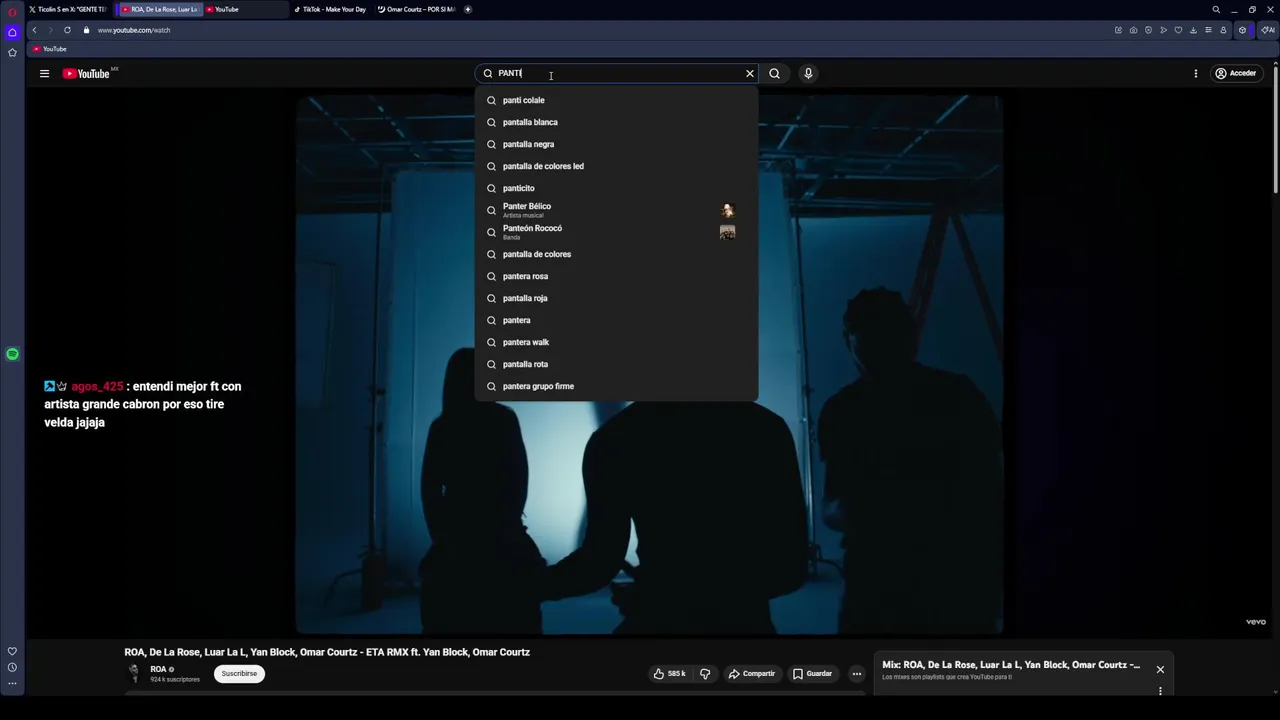
Task: Click the Opera home sidebar icon
Action: 12,32
